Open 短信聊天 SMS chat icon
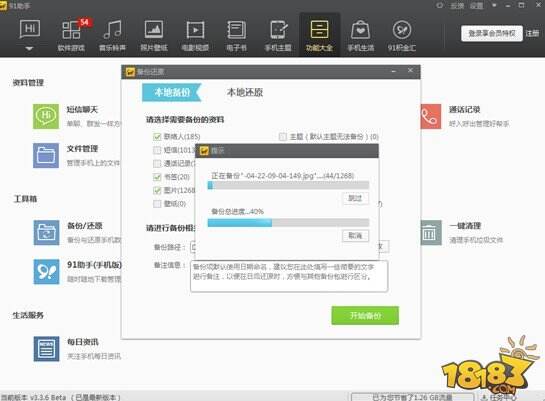 coord(46,116)
